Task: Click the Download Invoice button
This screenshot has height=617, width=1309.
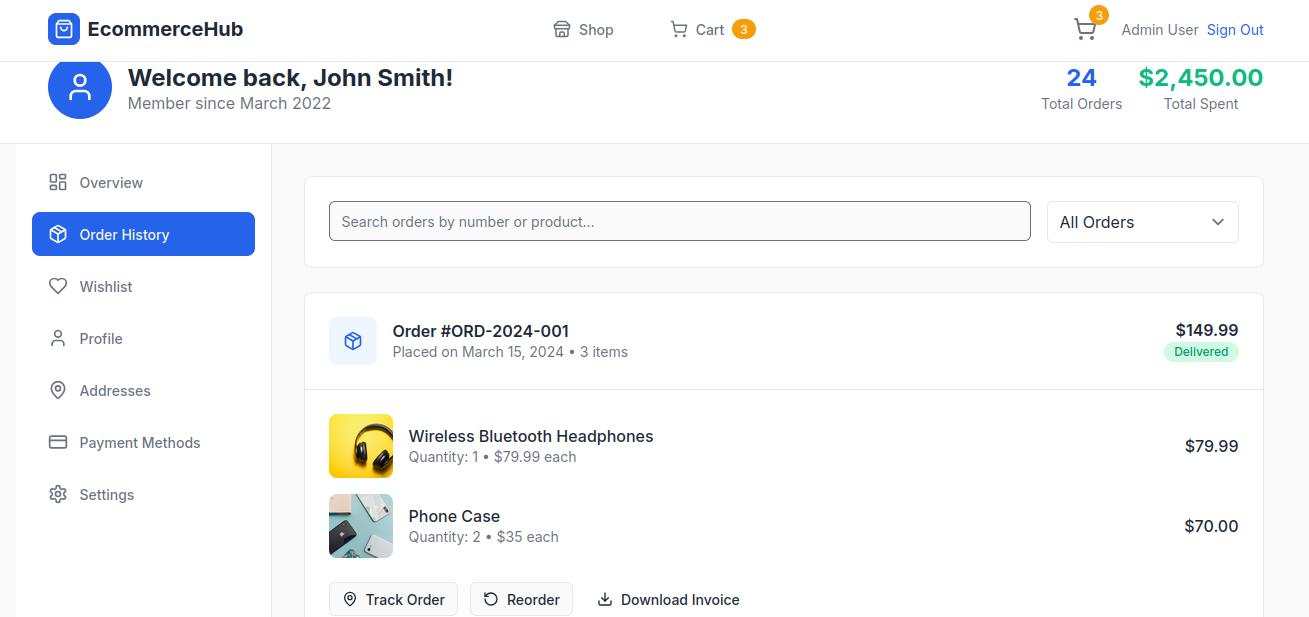Action: tap(668, 600)
